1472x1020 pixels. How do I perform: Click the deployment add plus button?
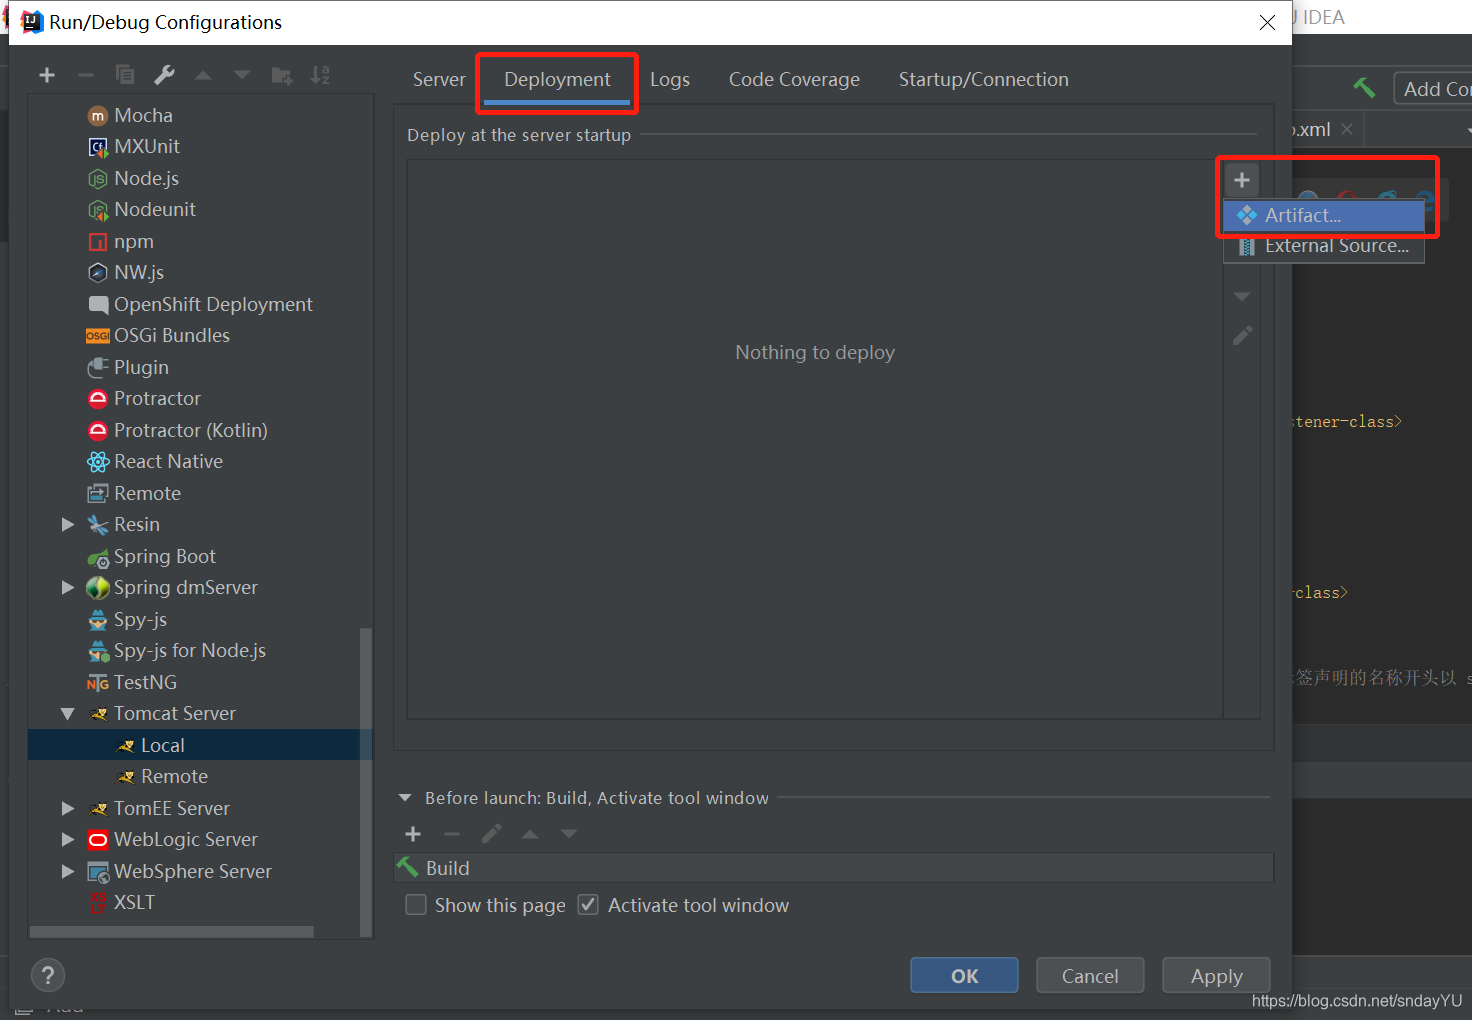tap(1242, 180)
